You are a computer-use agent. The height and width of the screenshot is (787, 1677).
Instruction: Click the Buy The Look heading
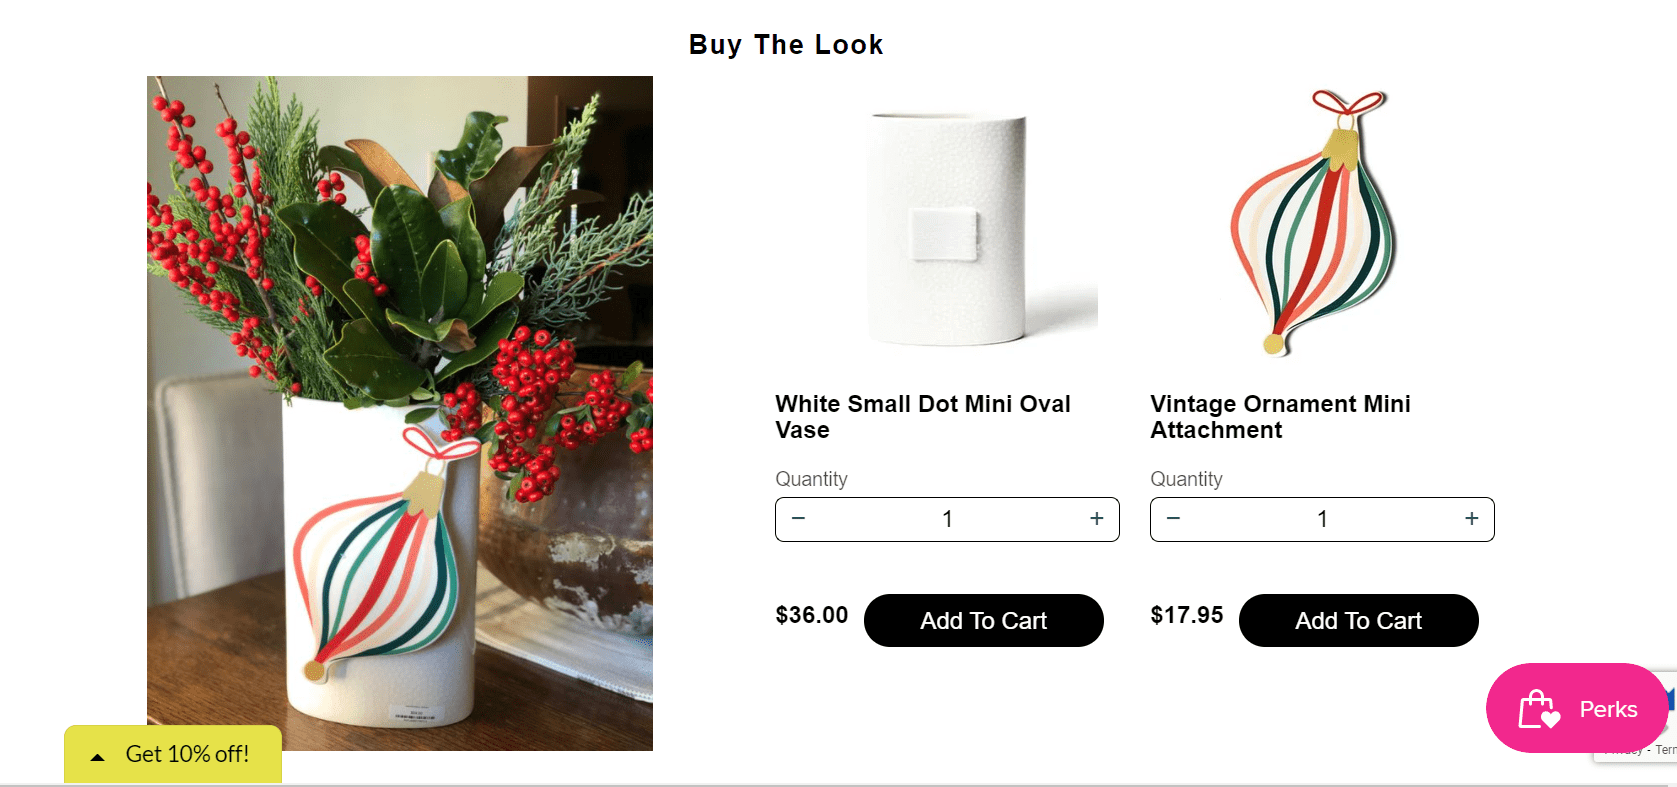pos(785,44)
